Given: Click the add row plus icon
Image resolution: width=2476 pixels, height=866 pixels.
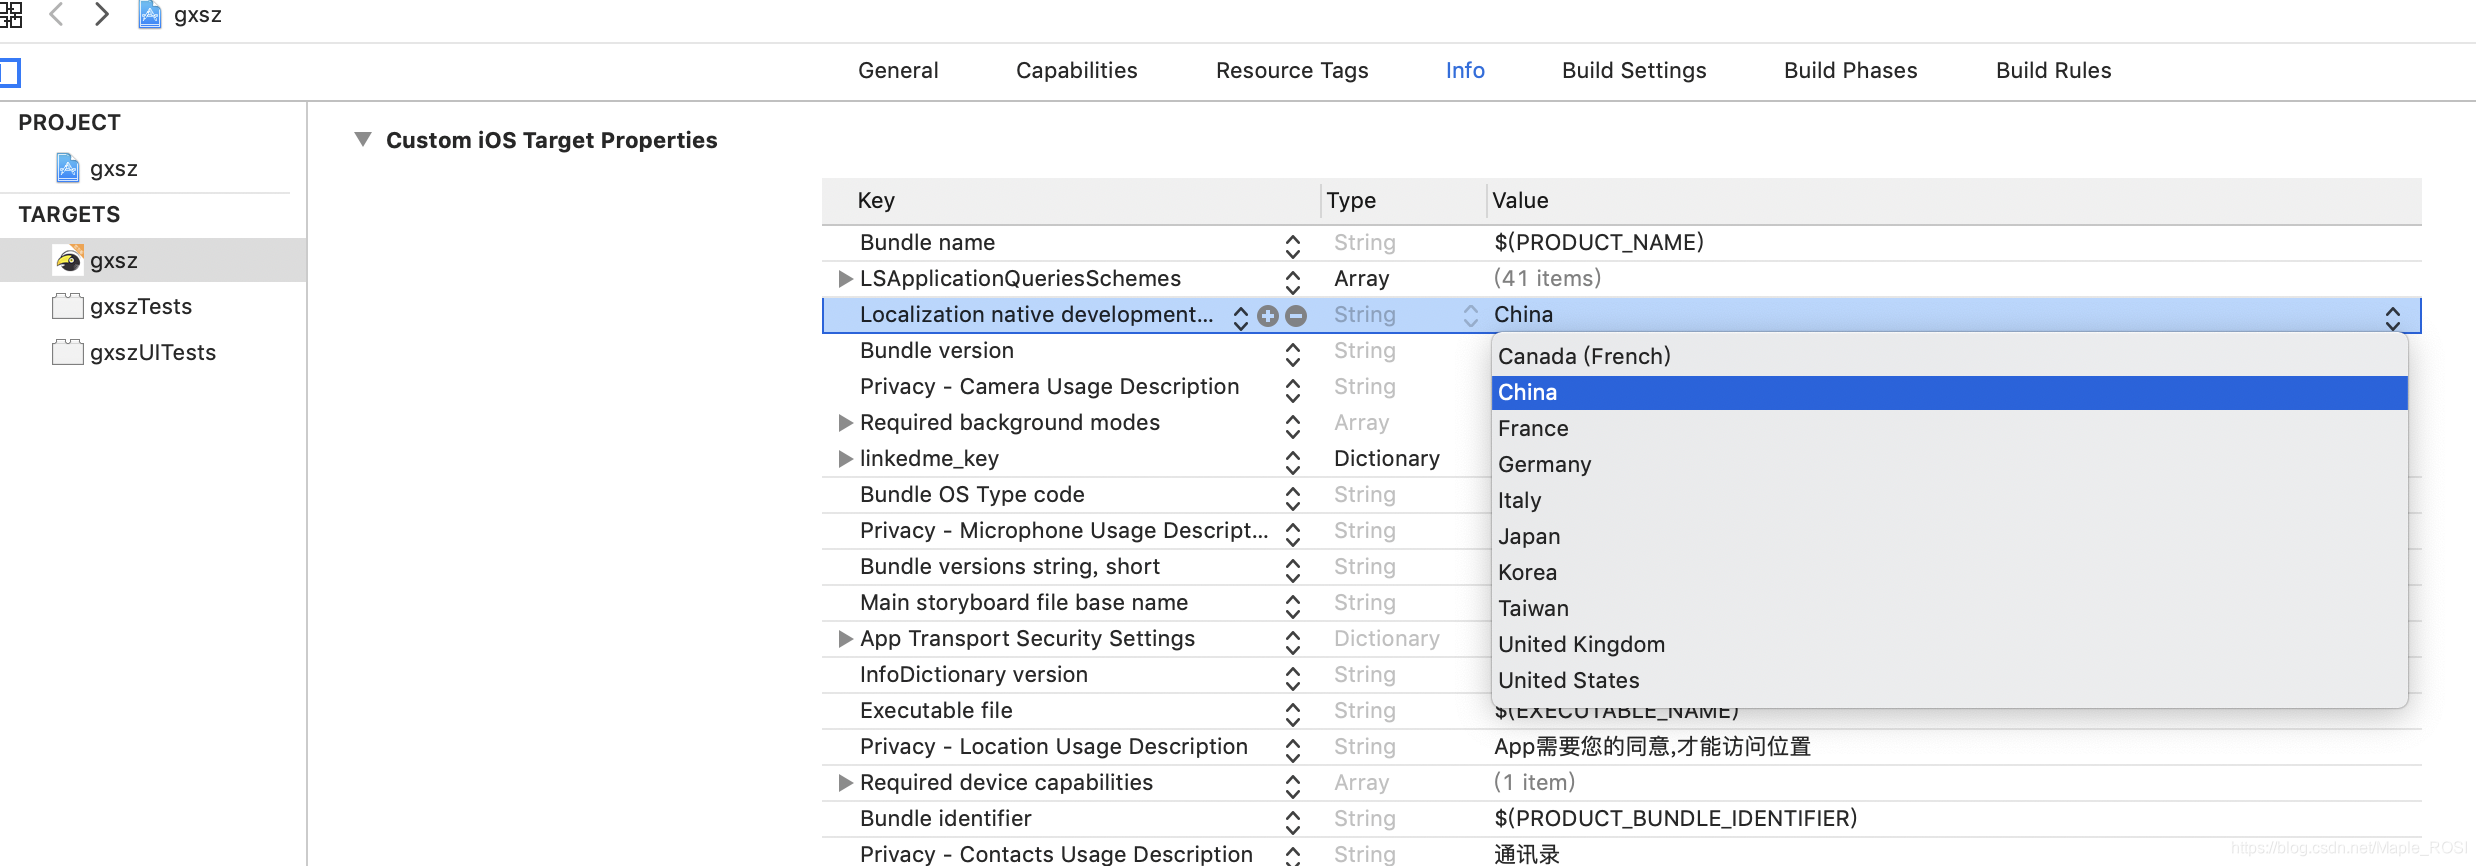Looking at the screenshot, I should tap(1268, 316).
